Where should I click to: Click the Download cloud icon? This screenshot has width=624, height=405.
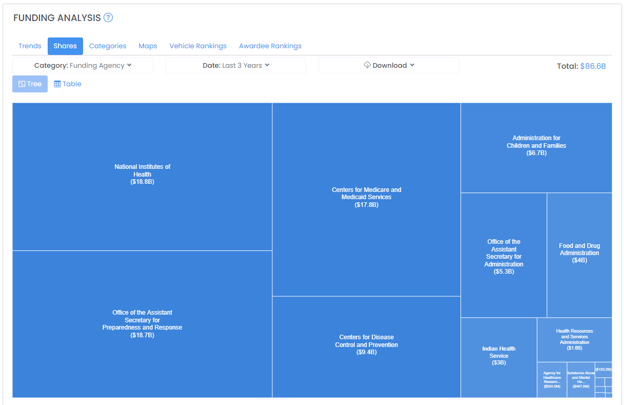(367, 65)
